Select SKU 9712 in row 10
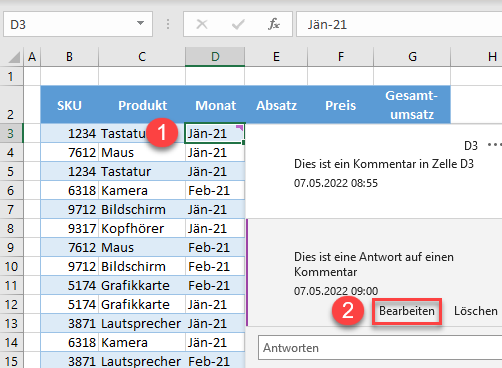 (69, 266)
